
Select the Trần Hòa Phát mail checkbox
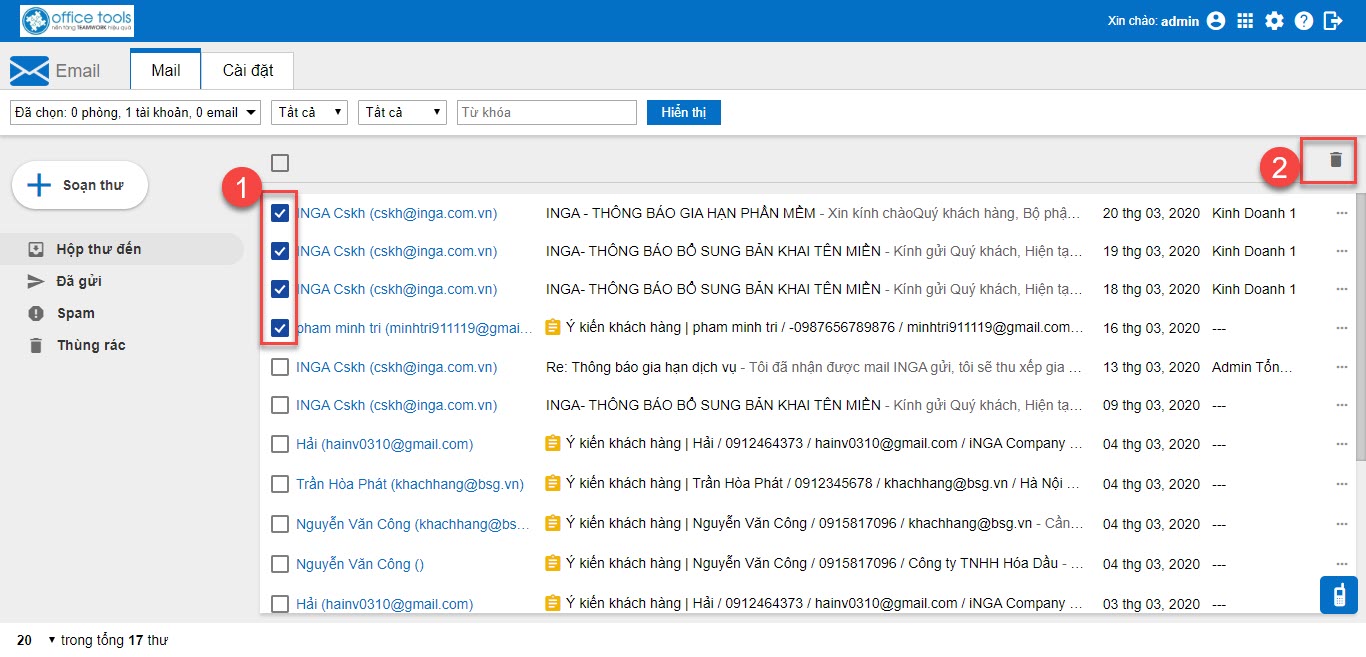280,484
